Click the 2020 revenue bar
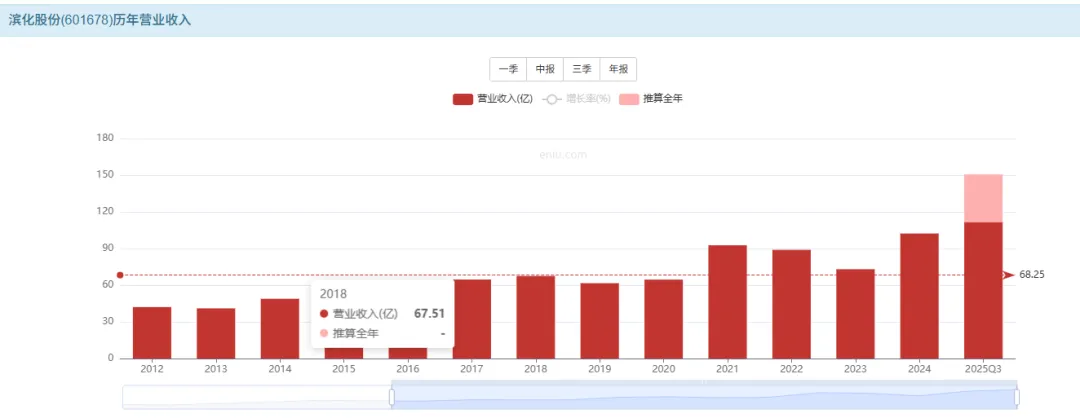This screenshot has width=1080, height=418. pos(663,319)
